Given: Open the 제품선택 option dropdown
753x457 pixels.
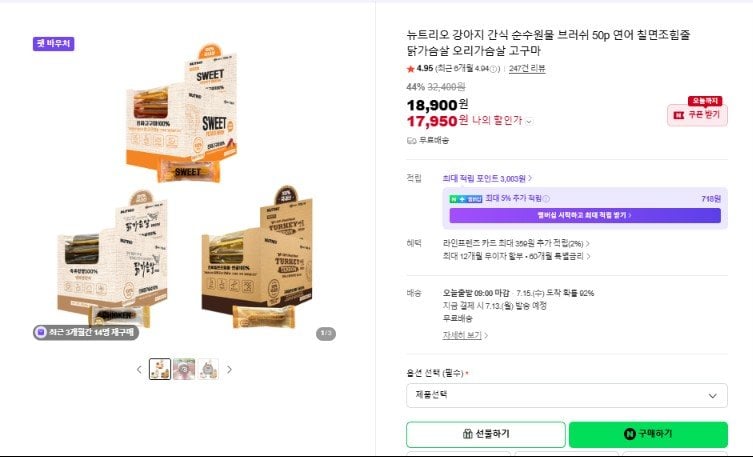Looking at the screenshot, I should [x=567, y=396].
